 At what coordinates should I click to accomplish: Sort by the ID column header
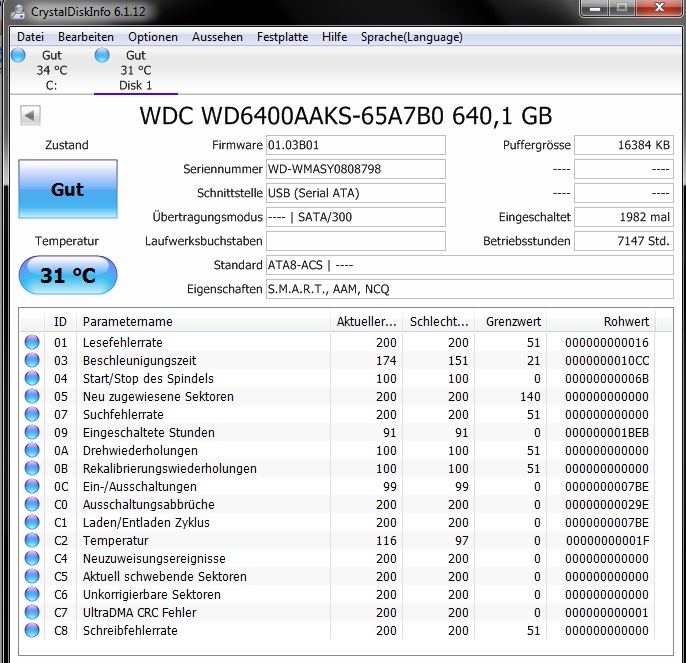pyautogui.click(x=60, y=321)
